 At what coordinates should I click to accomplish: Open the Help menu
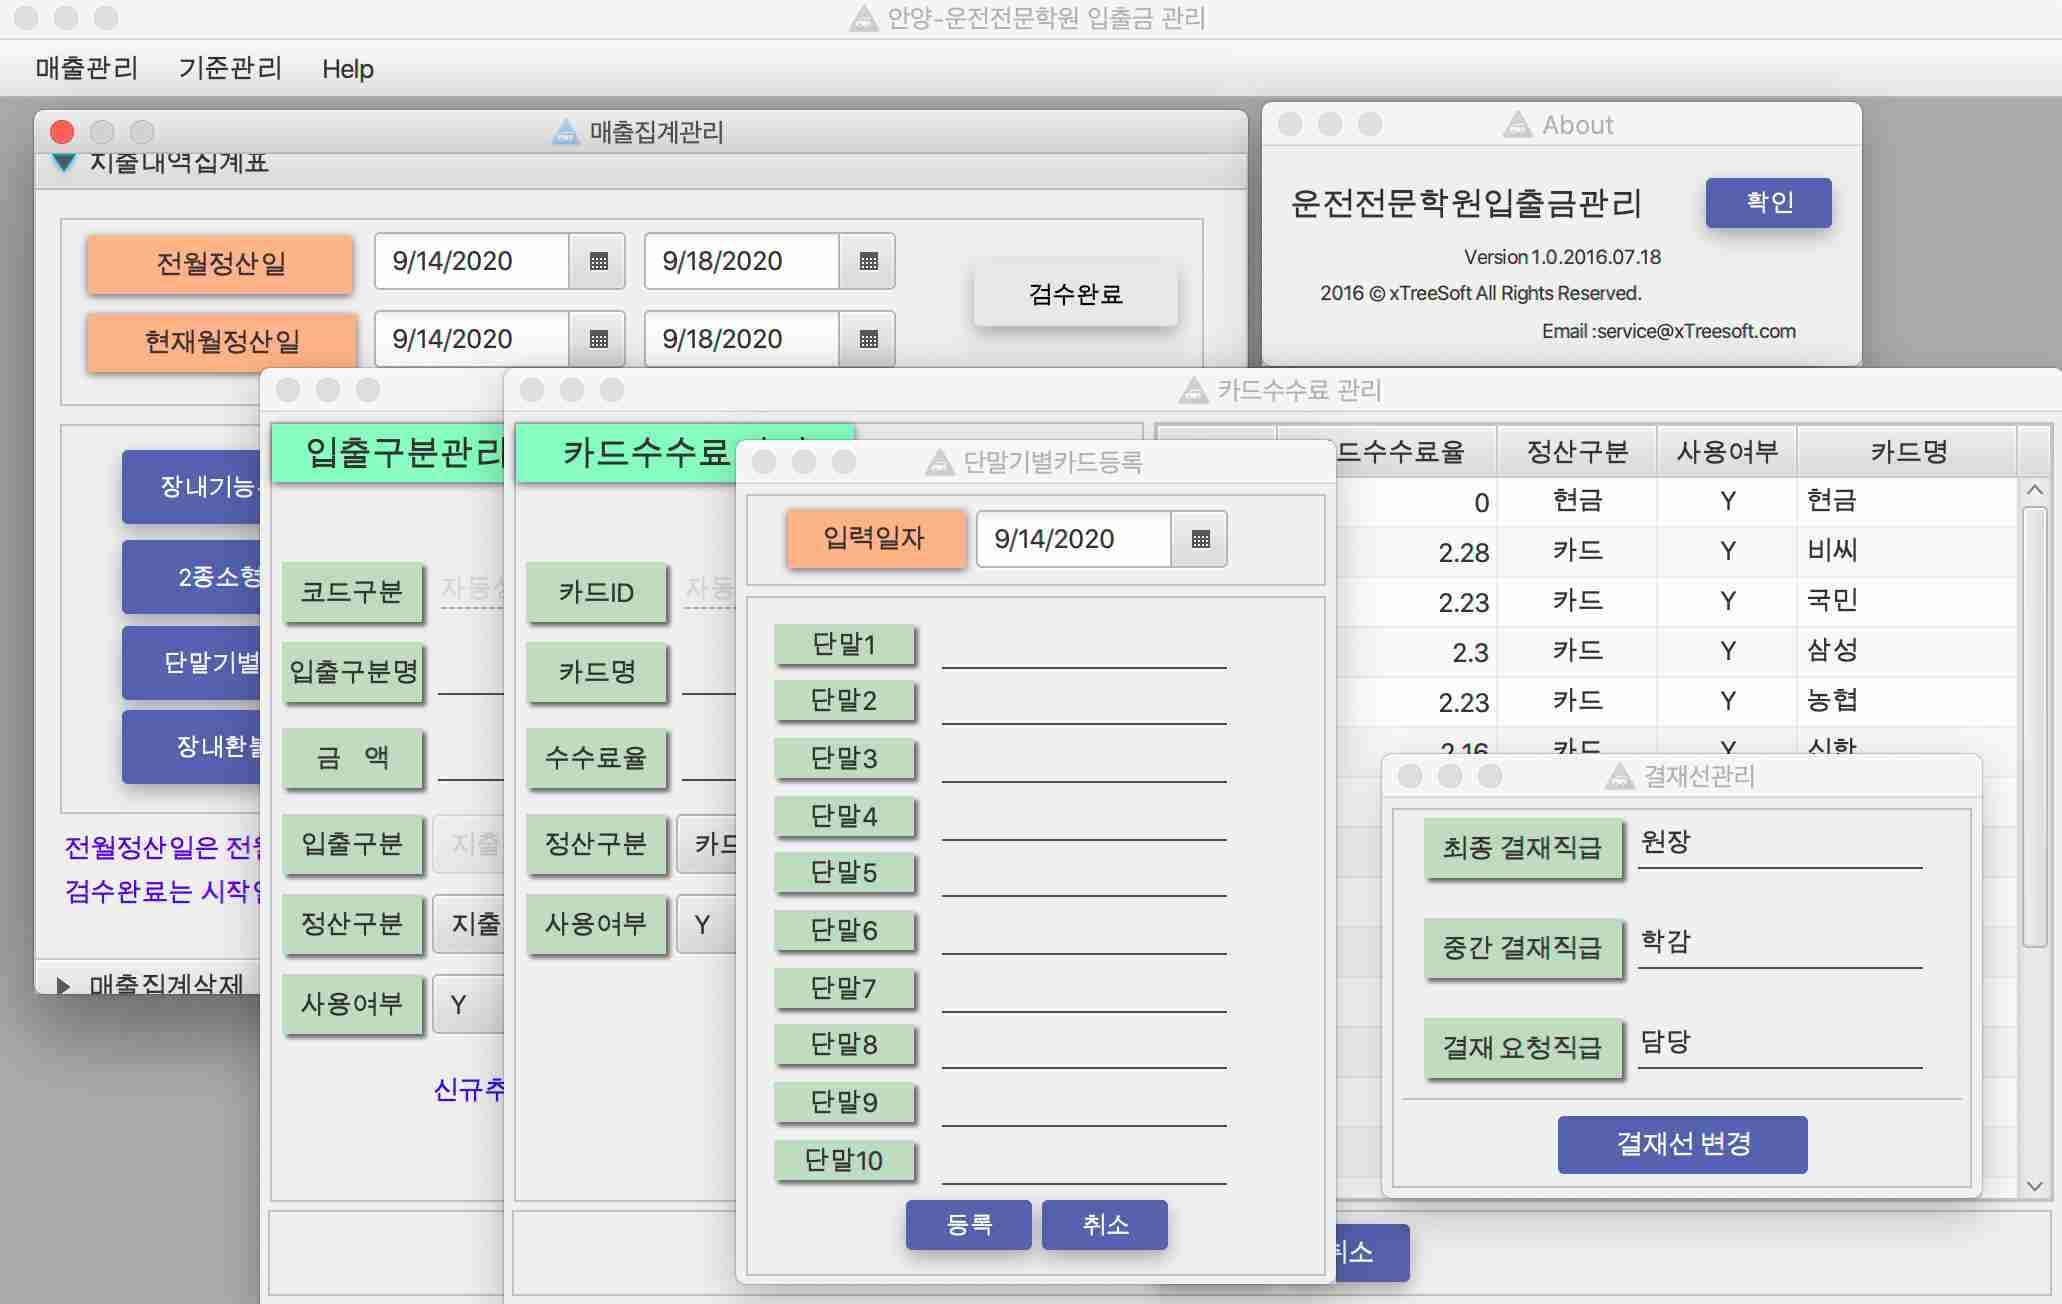[x=347, y=69]
